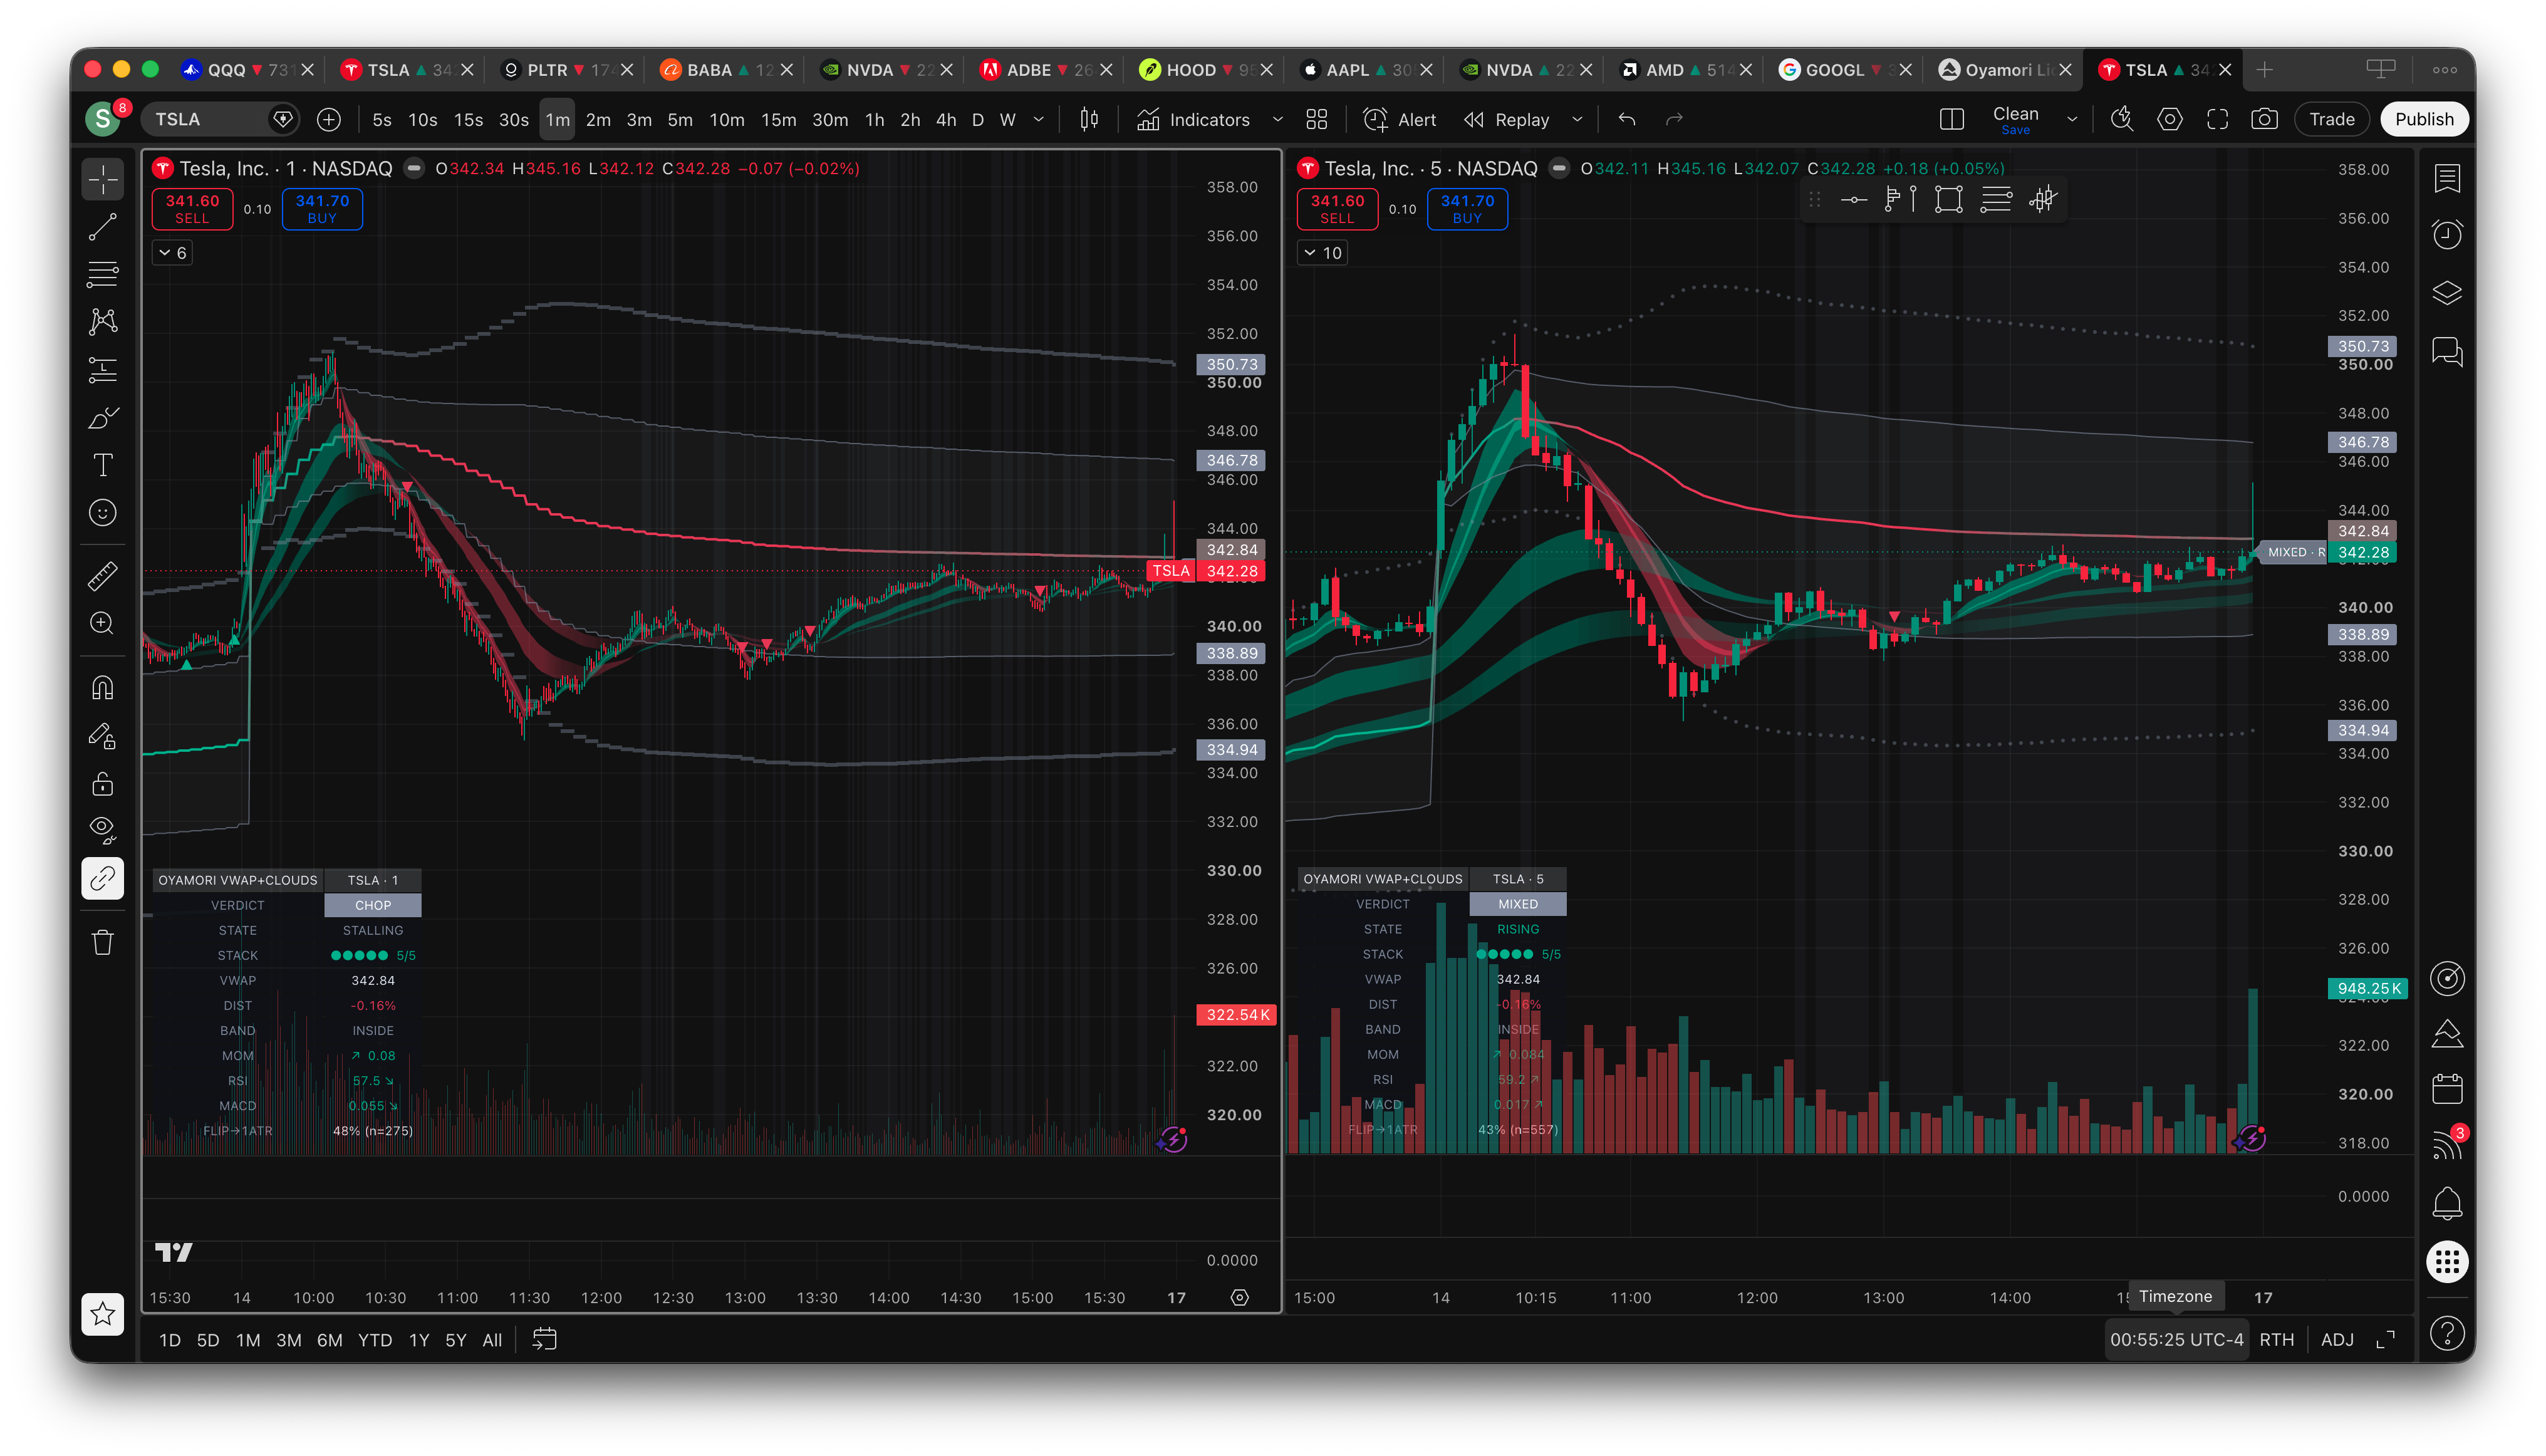
Task: Open the notifications bell icon
Action: (2447, 1203)
